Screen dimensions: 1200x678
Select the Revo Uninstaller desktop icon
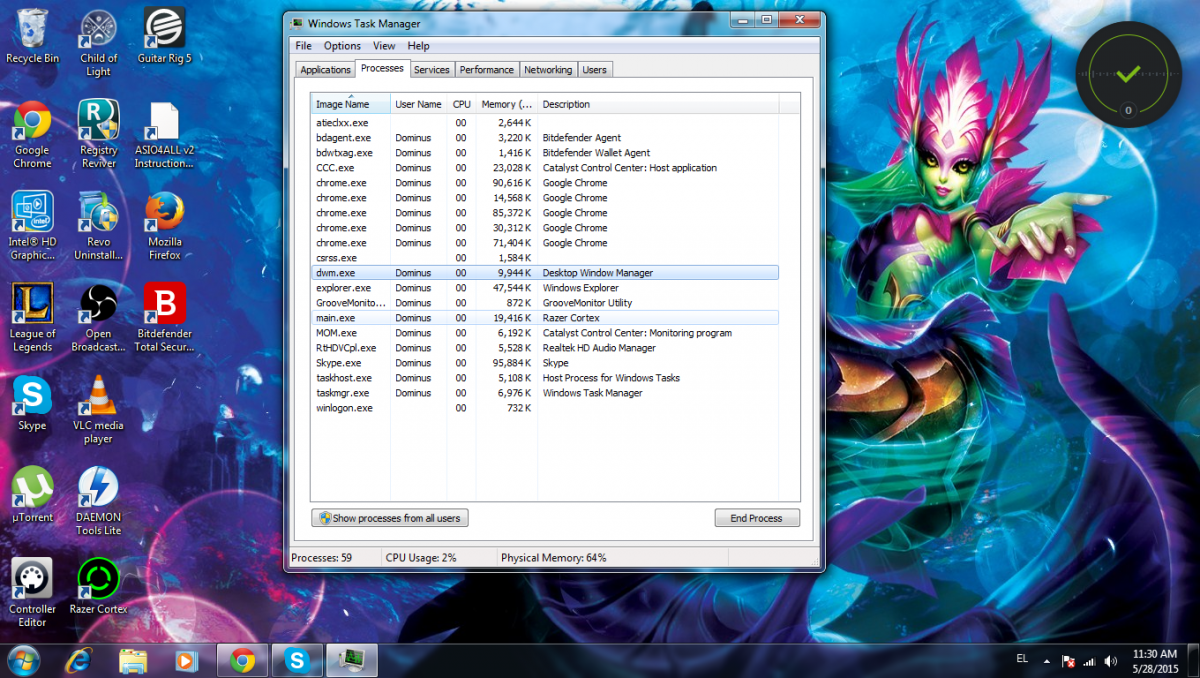(x=98, y=226)
